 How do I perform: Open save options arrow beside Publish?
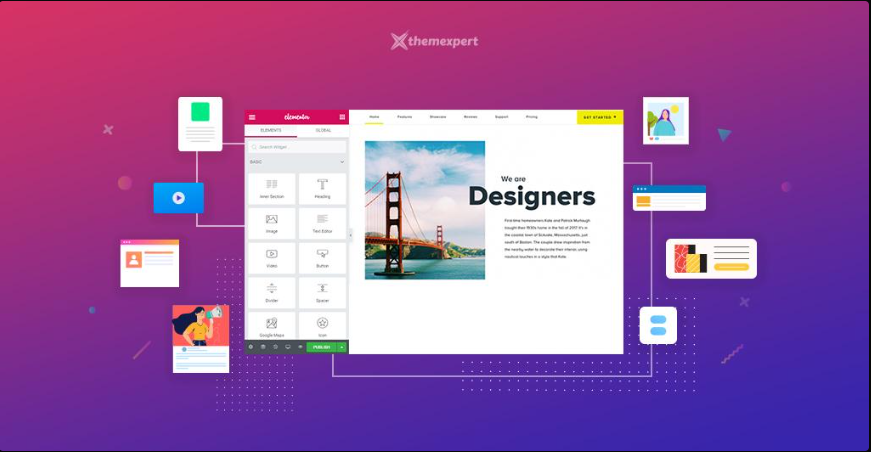(341, 347)
